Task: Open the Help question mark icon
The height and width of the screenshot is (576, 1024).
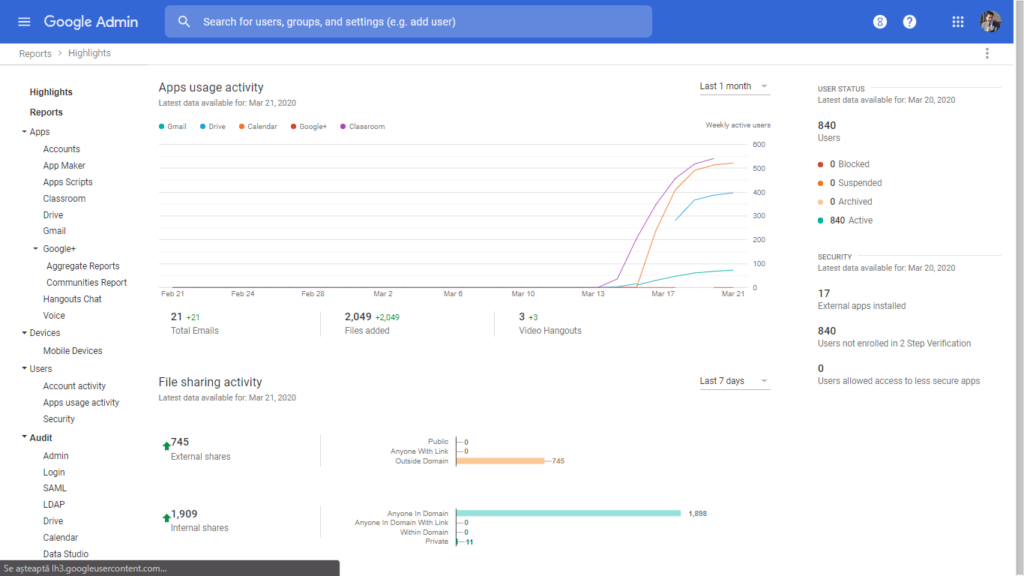Action: coord(909,22)
